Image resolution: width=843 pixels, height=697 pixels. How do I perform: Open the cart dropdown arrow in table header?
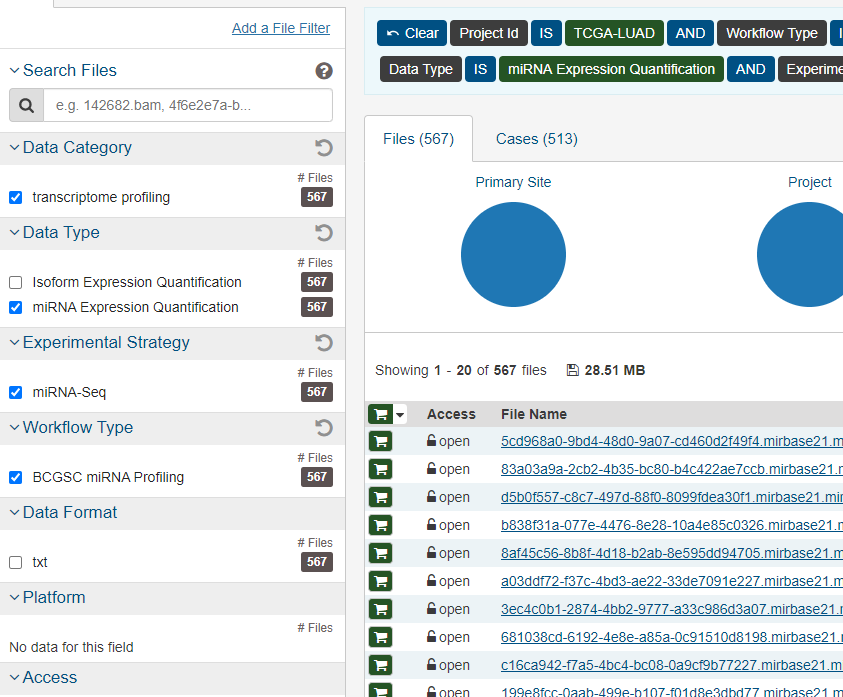coord(400,415)
